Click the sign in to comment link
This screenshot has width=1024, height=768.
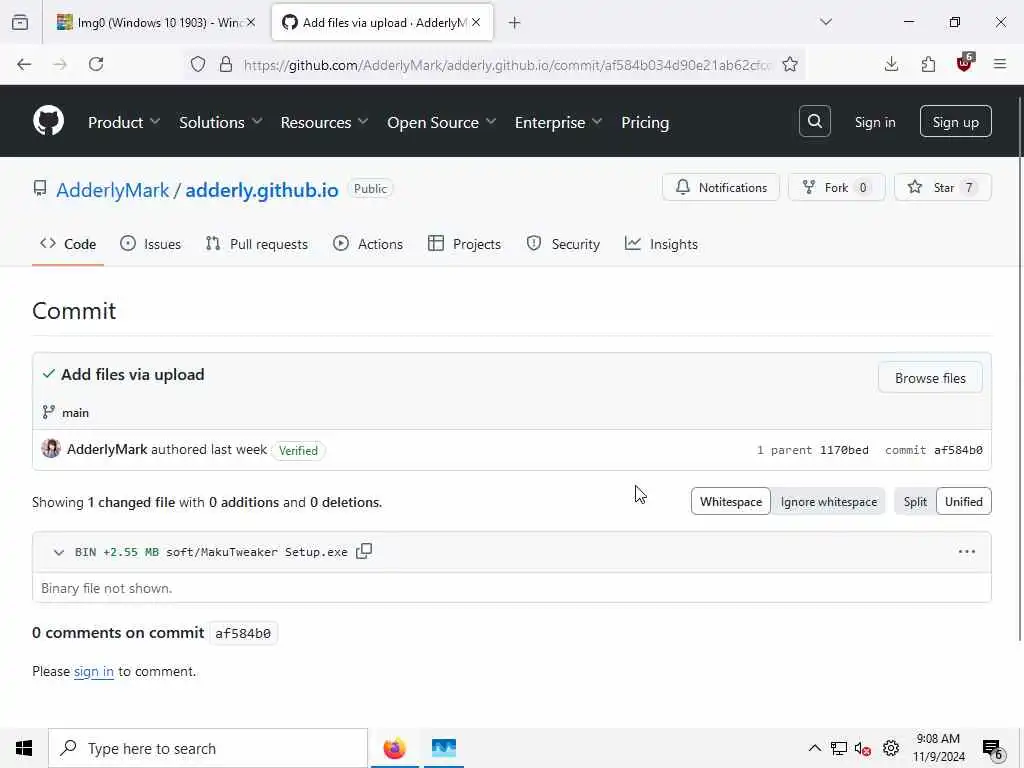(x=93, y=671)
